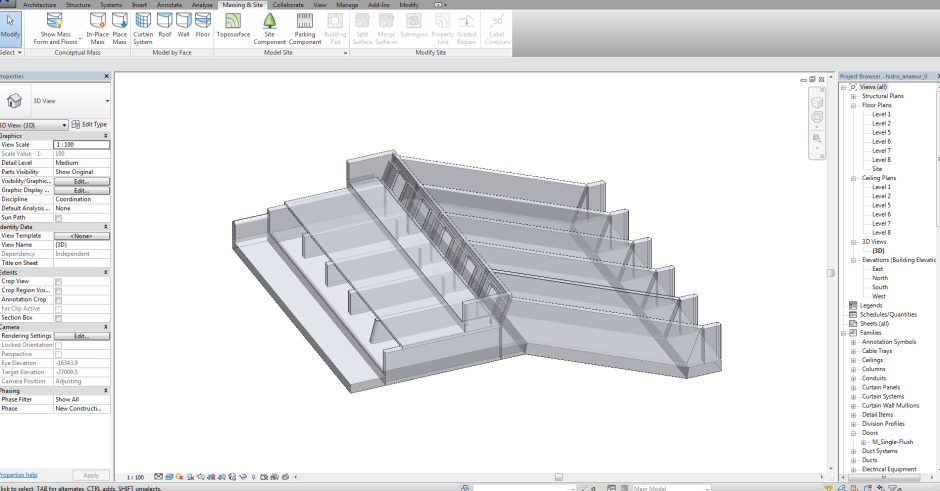The height and width of the screenshot is (491, 940).
Task: Collapse the Identity Data properties section
Action: click(x=106, y=227)
